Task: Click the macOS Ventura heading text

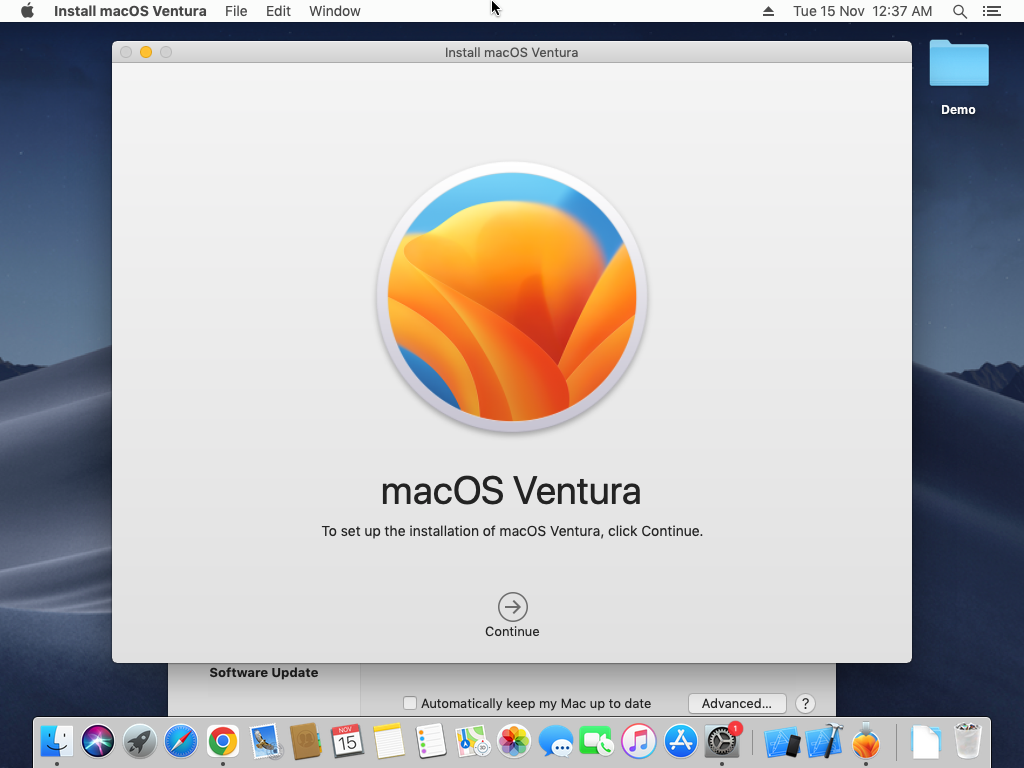Action: (511, 491)
